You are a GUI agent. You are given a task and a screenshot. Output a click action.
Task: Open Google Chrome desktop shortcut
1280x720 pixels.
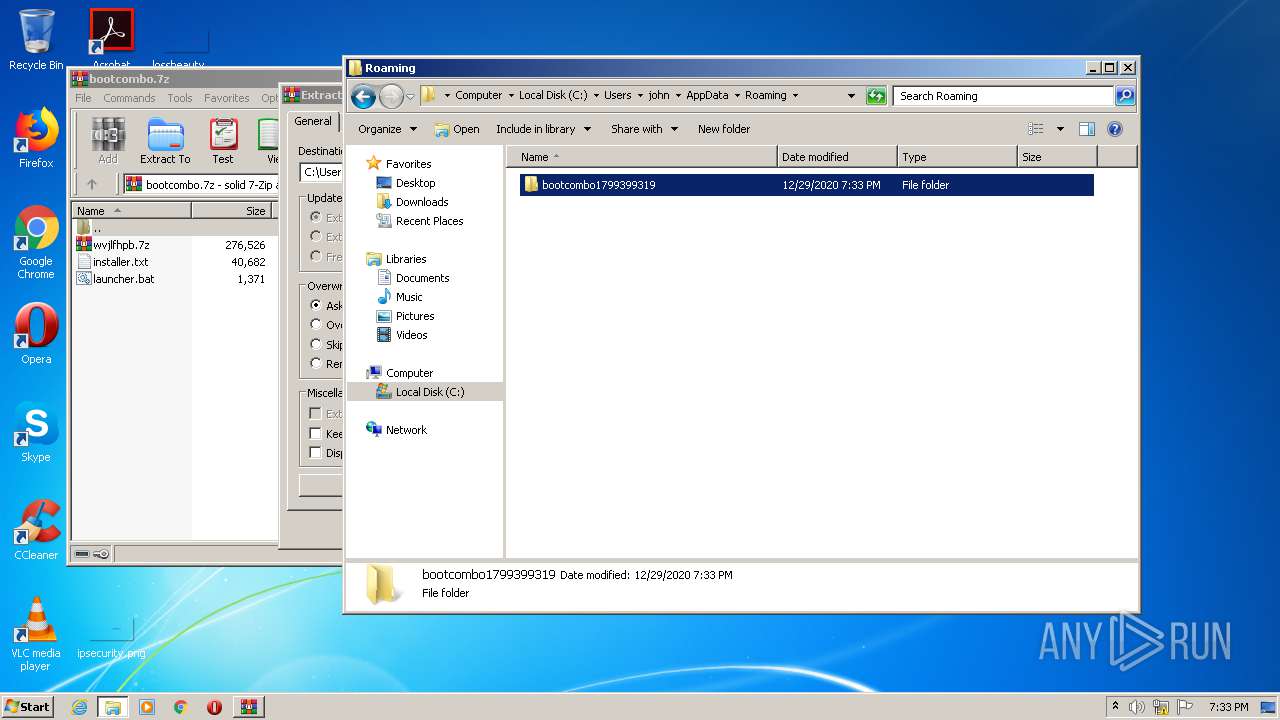tap(36, 243)
